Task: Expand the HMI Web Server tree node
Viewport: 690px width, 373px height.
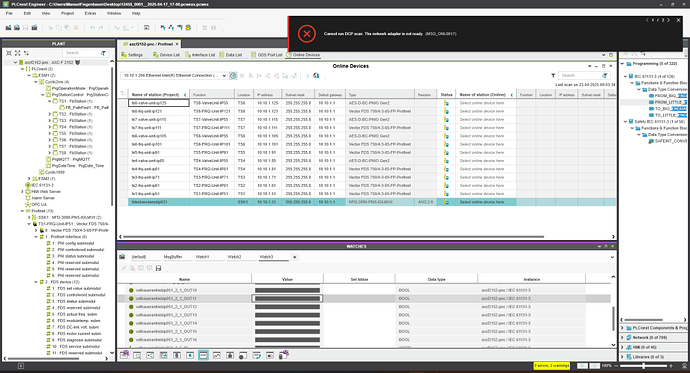Action: 22,191
